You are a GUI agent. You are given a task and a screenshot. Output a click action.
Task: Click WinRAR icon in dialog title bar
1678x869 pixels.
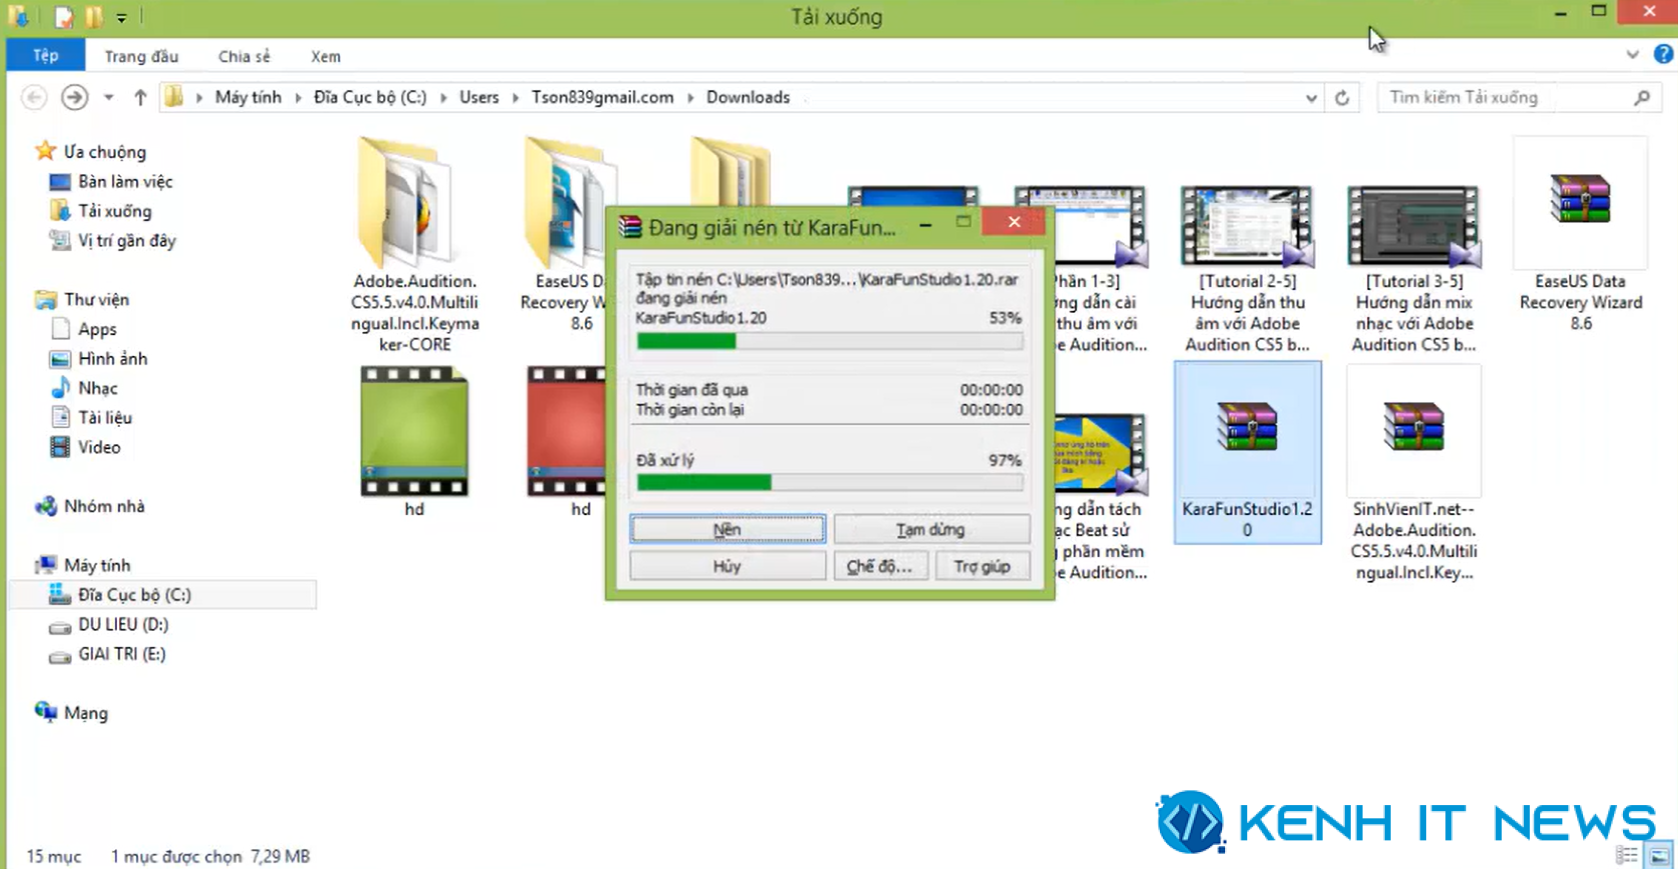(x=630, y=227)
